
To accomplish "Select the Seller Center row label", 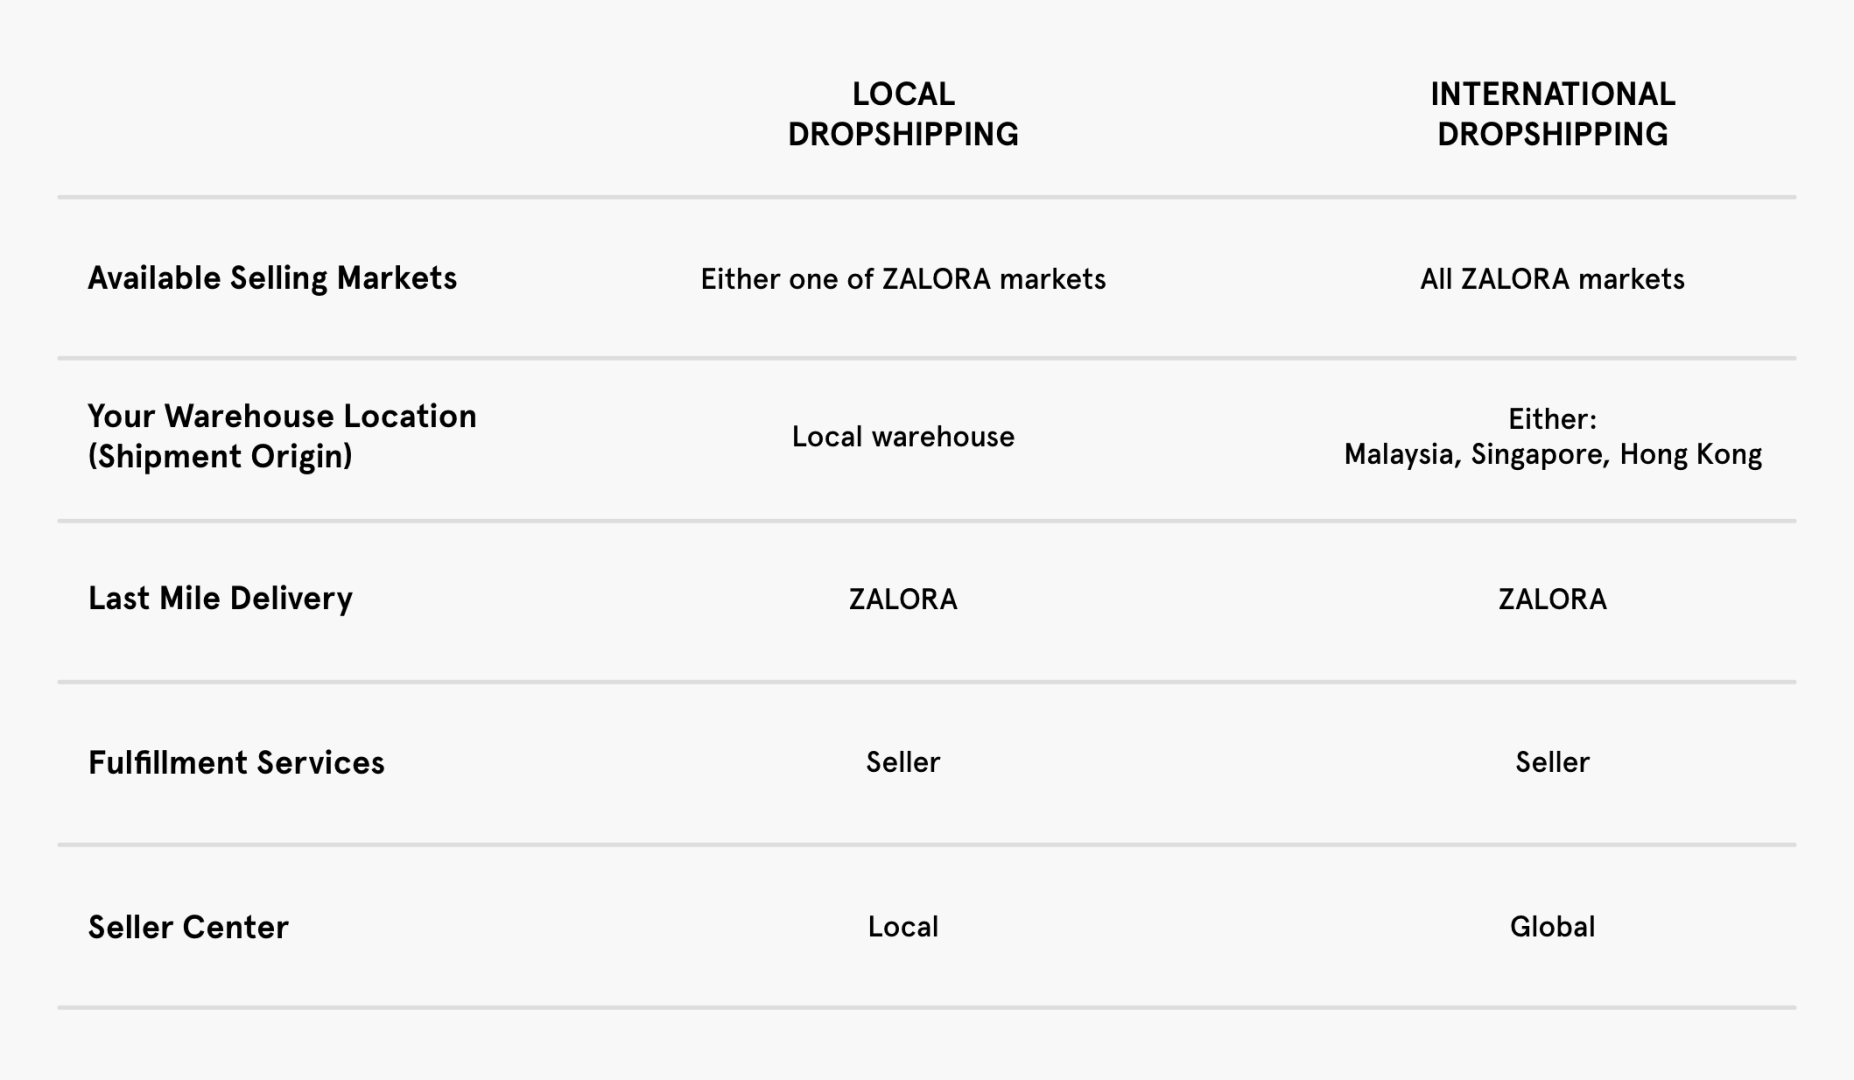I will [188, 927].
